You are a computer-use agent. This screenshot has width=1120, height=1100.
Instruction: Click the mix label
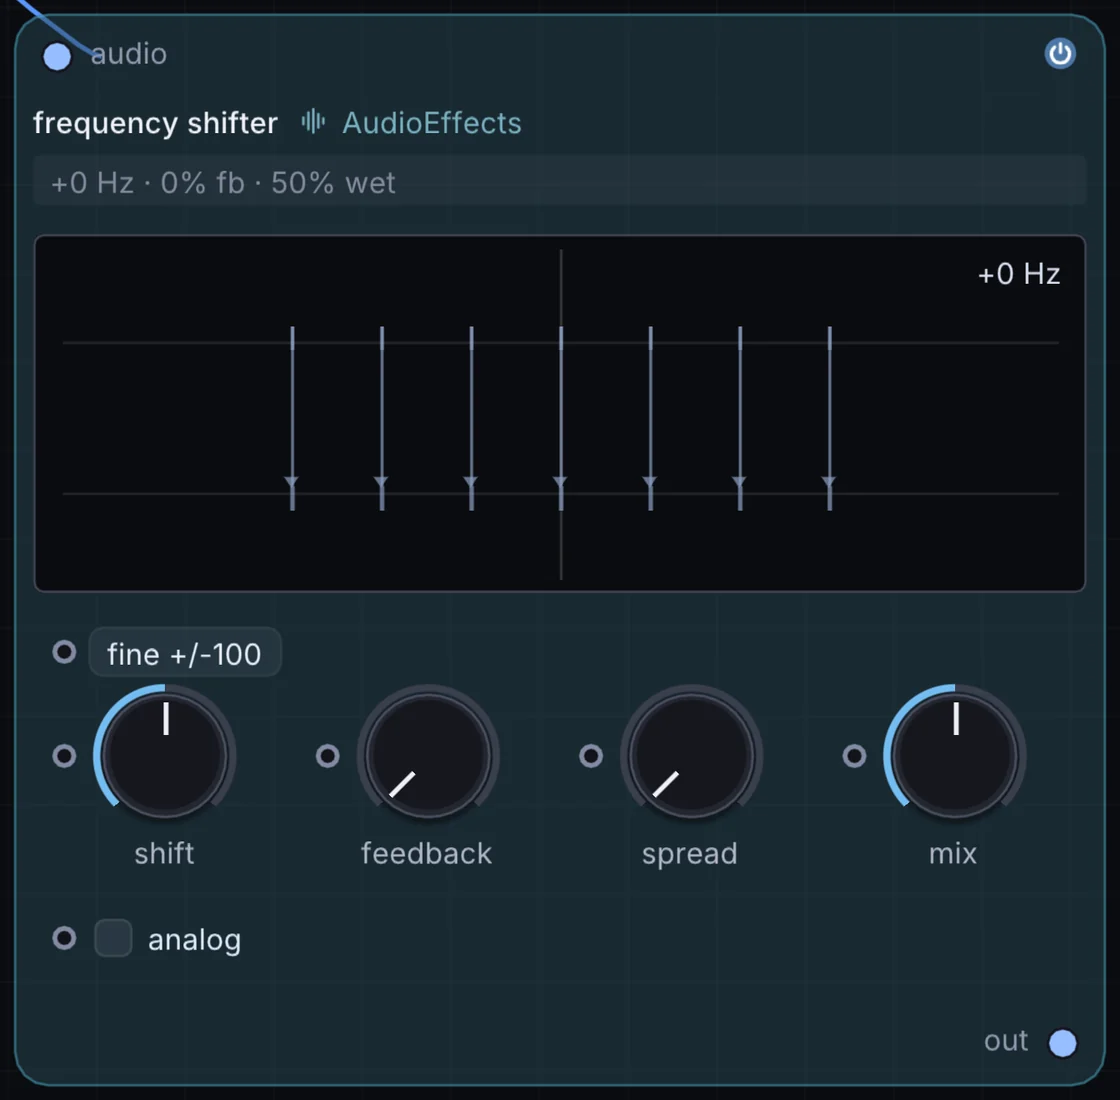click(953, 854)
